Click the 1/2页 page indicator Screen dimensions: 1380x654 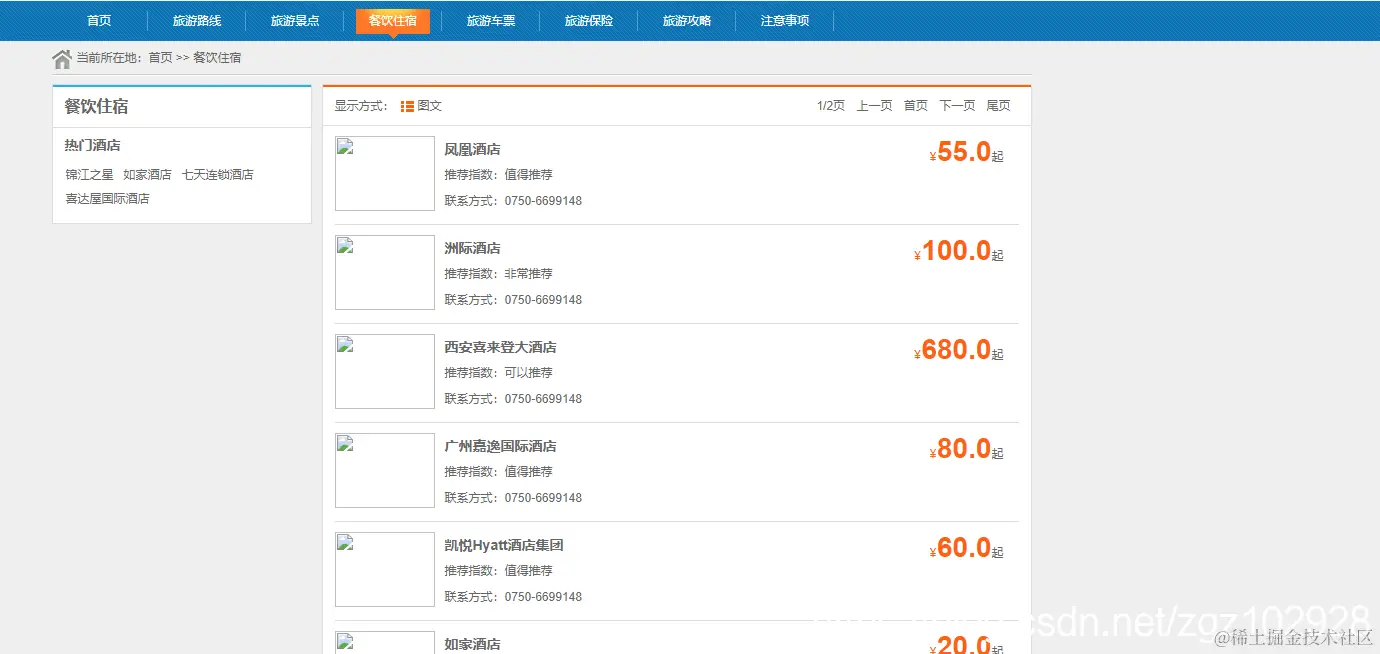pyautogui.click(x=831, y=106)
